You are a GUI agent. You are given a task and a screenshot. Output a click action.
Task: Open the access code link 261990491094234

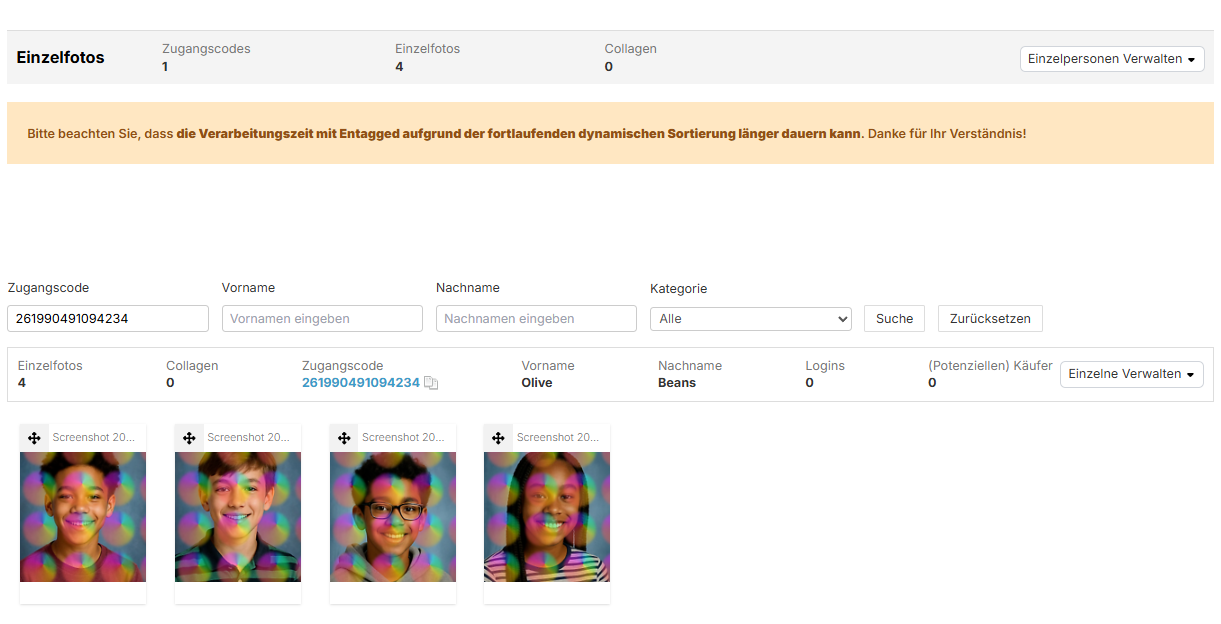click(361, 383)
